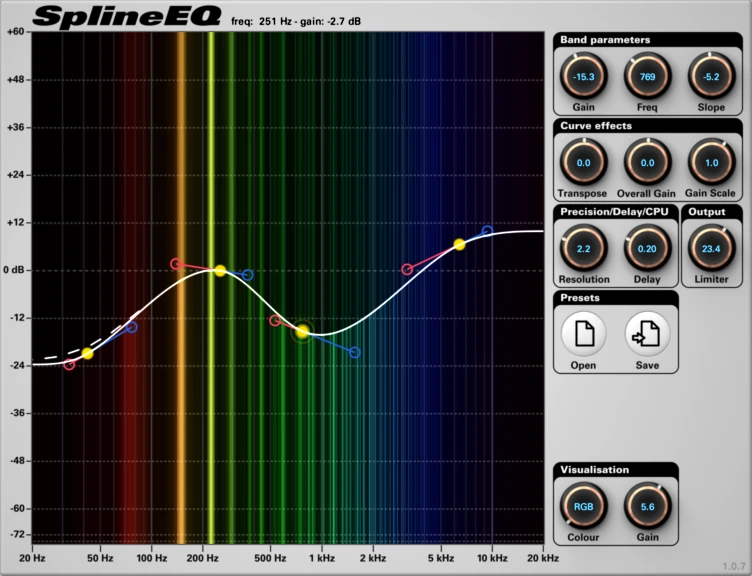
Task: Click the red slope handle near -24 dB
Action: (69, 365)
